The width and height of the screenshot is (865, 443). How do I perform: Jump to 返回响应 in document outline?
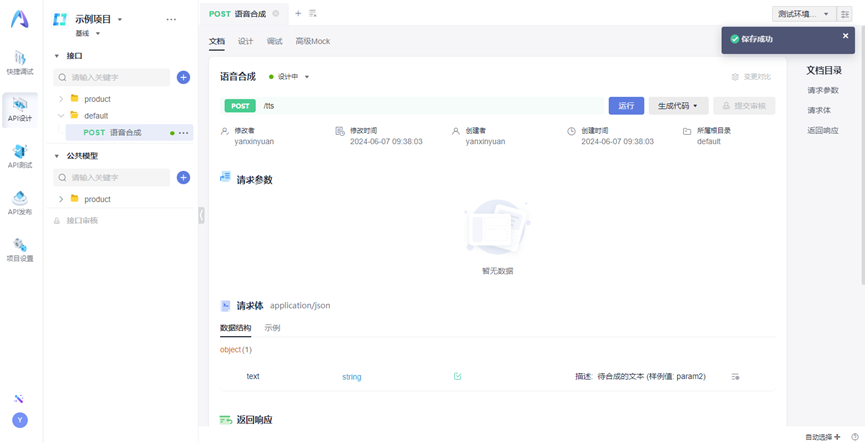tap(823, 131)
